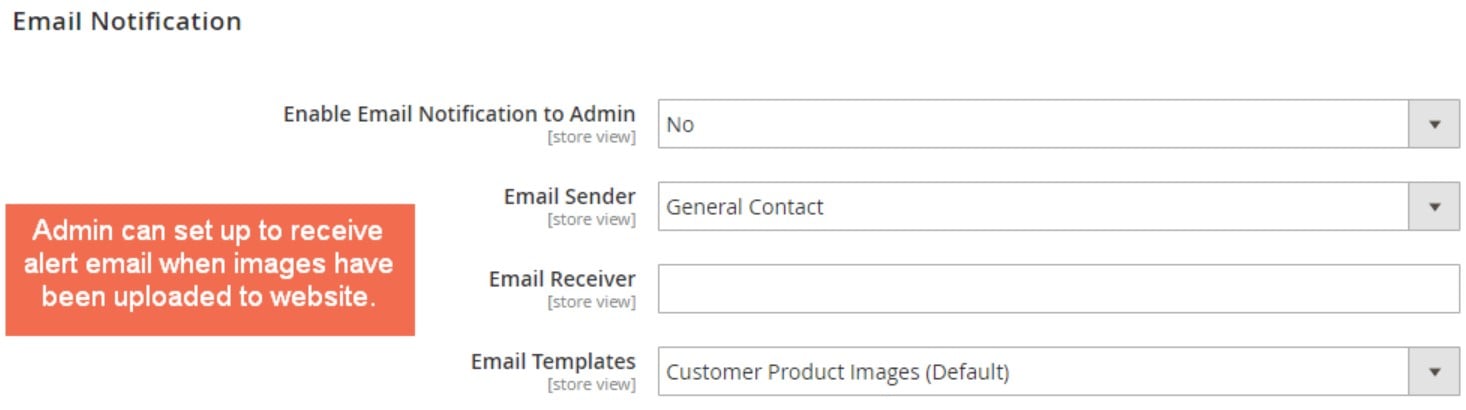Viewport: 1466px width, 410px height.
Task: Click store view scope under Enable Email Notification
Action: (x=591, y=137)
